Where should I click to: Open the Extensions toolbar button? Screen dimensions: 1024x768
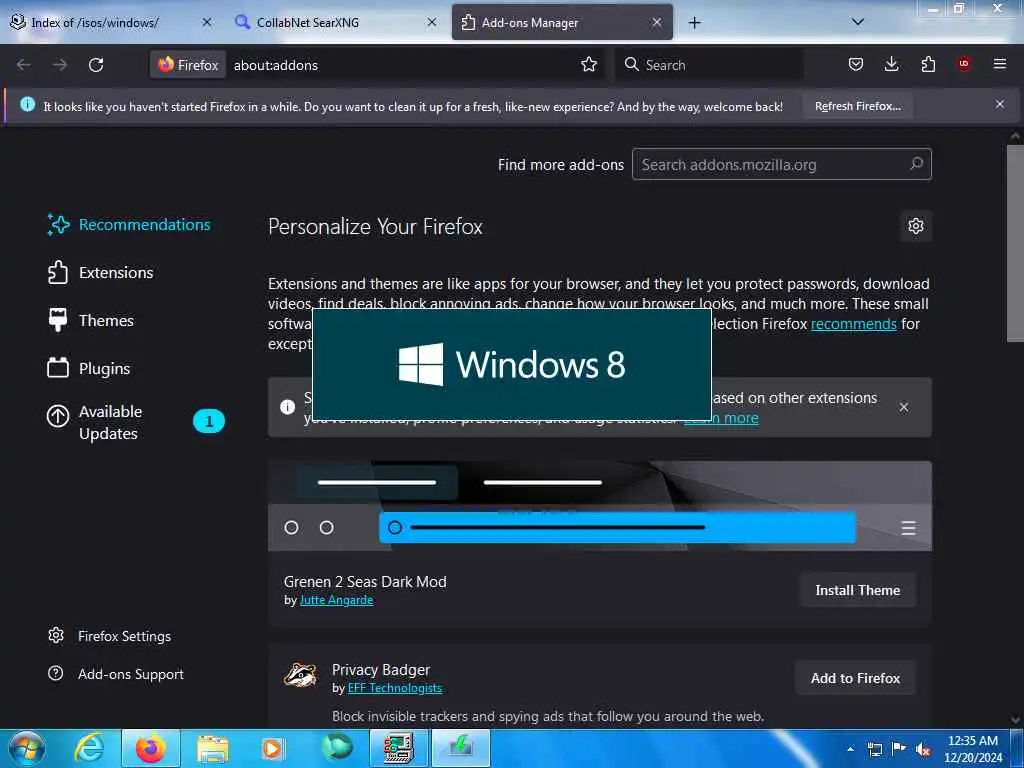pyautogui.click(x=928, y=64)
